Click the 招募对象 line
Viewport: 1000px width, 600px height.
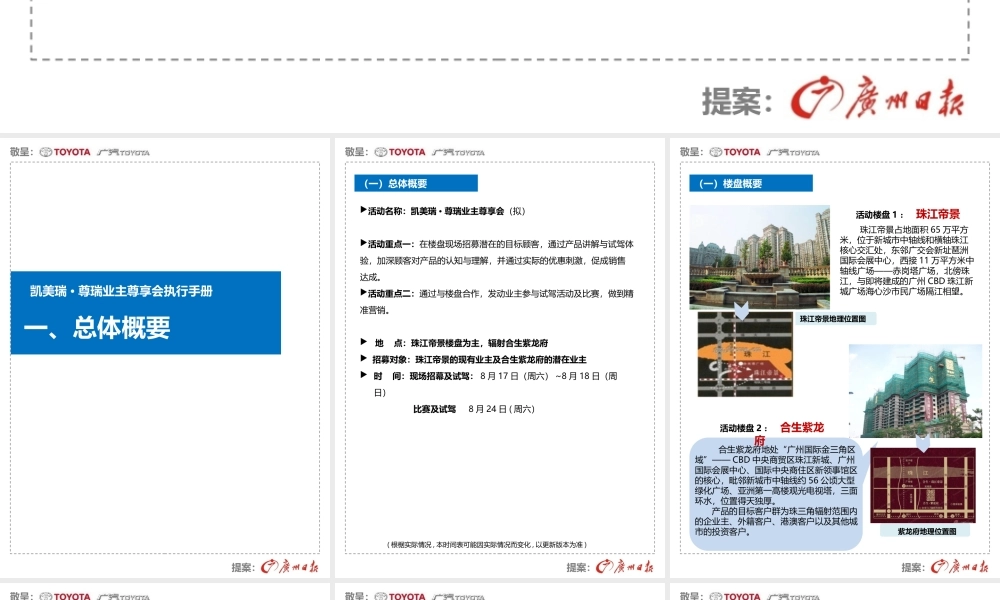point(474,360)
